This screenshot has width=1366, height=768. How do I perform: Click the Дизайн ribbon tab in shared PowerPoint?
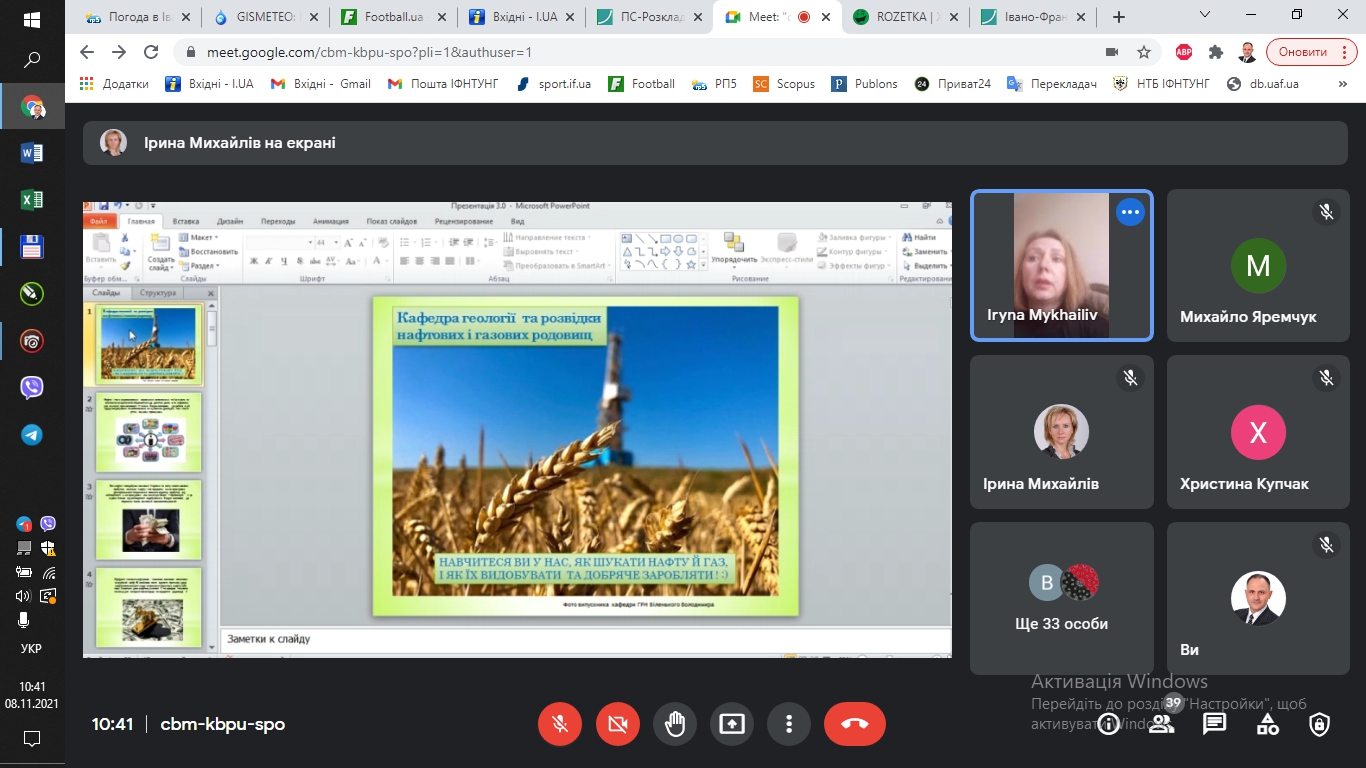coord(230,221)
